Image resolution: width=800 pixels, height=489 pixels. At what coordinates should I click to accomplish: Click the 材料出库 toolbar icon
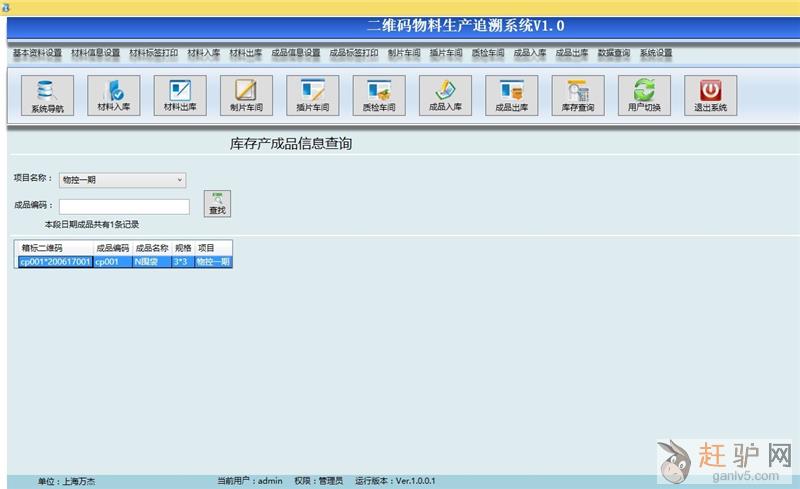pyautogui.click(x=180, y=96)
